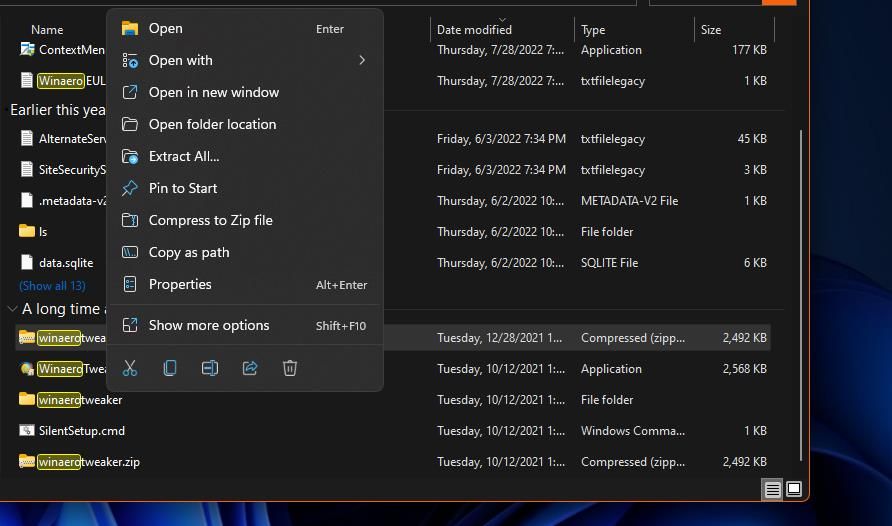
Task: Click the Rename icon in context menu
Action: [x=210, y=368]
